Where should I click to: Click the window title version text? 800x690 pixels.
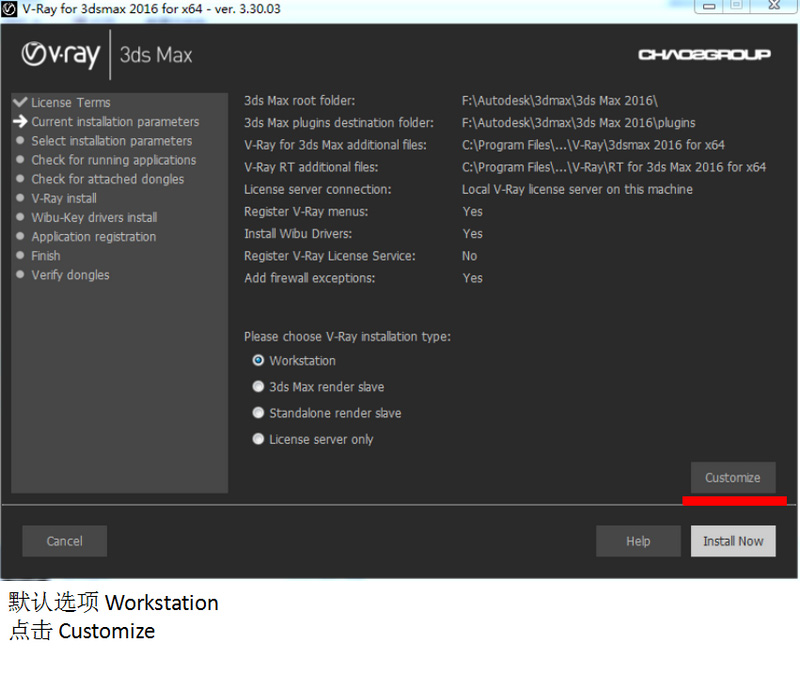click(x=152, y=9)
